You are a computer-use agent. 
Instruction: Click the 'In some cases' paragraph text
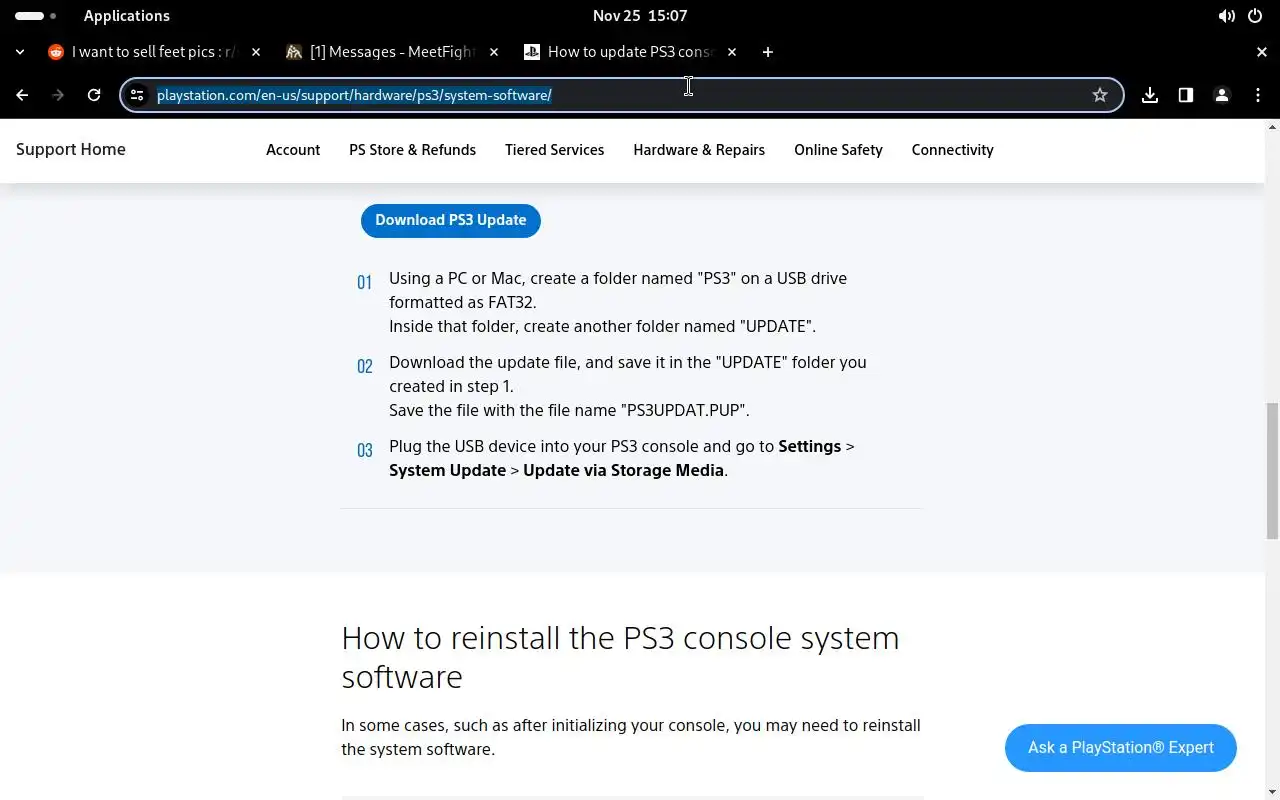[x=631, y=737]
